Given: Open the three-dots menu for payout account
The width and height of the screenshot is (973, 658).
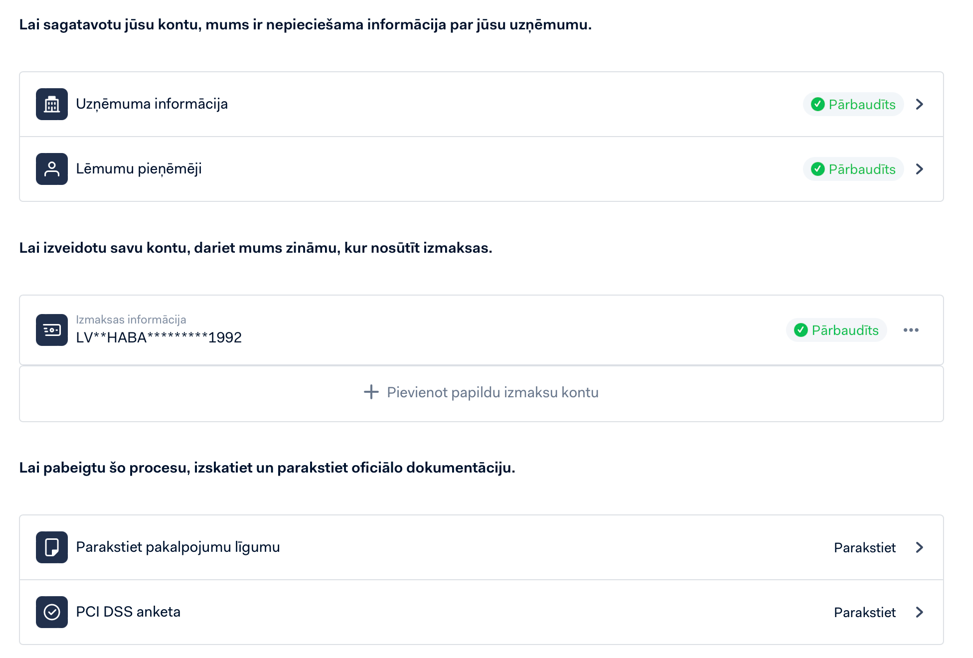Looking at the screenshot, I should [911, 330].
